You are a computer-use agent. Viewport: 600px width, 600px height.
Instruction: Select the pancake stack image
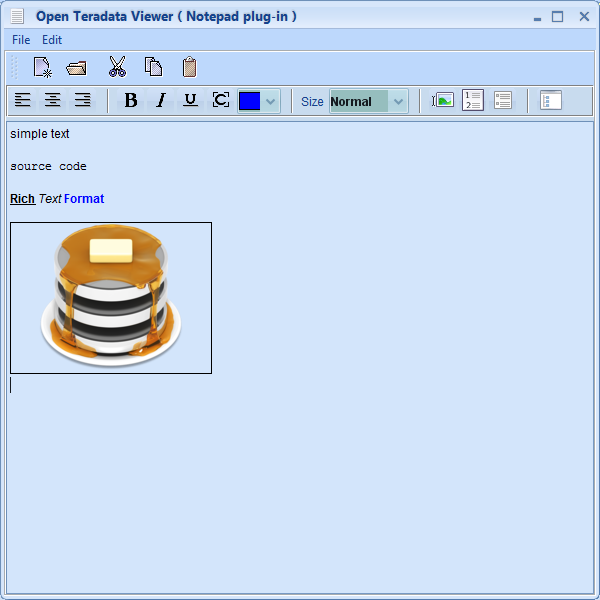click(x=111, y=298)
